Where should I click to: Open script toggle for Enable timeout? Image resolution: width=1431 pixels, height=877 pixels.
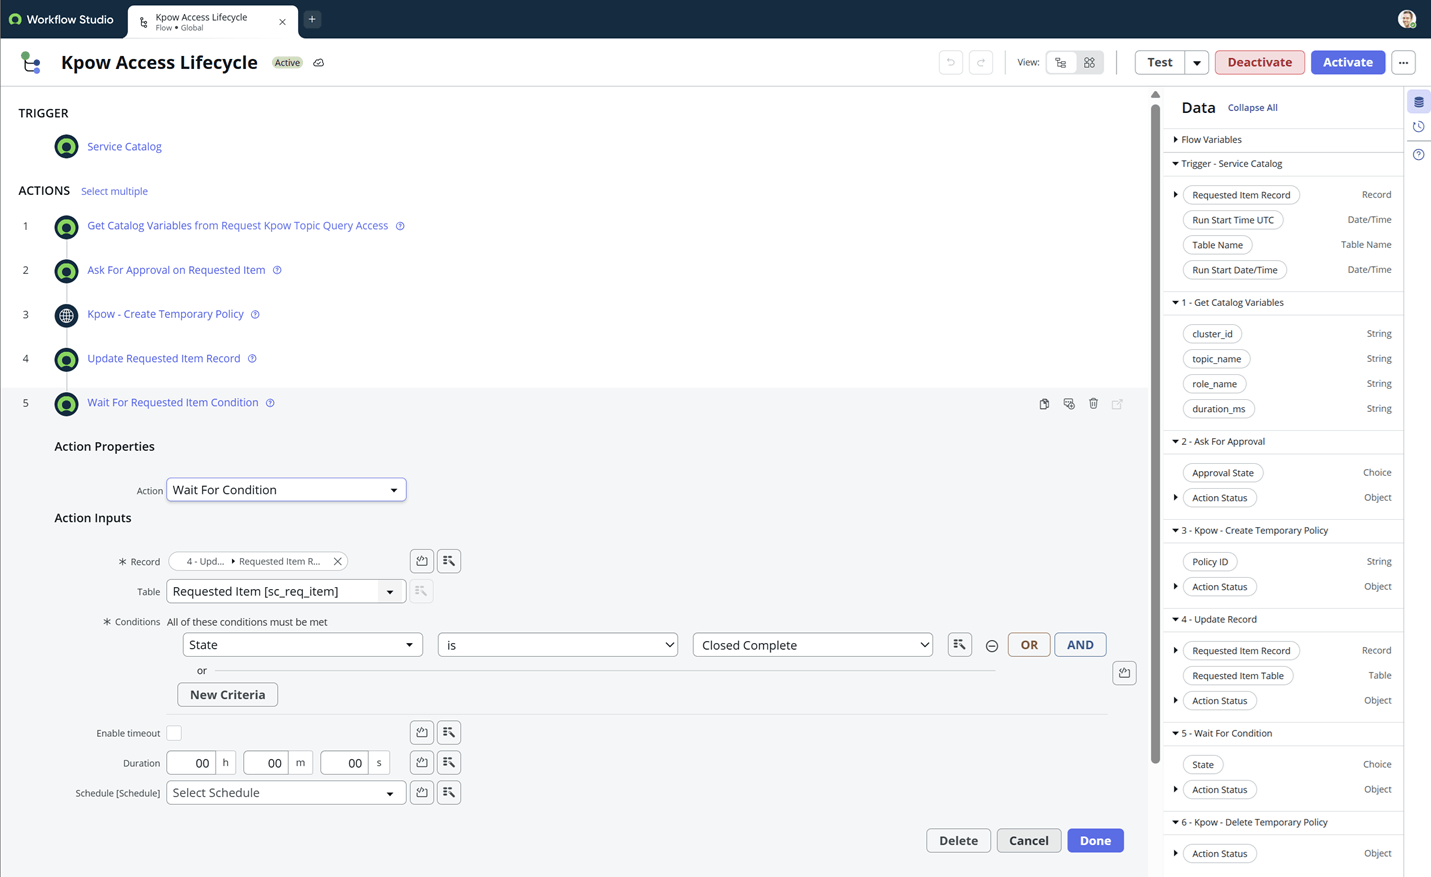coord(422,733)
